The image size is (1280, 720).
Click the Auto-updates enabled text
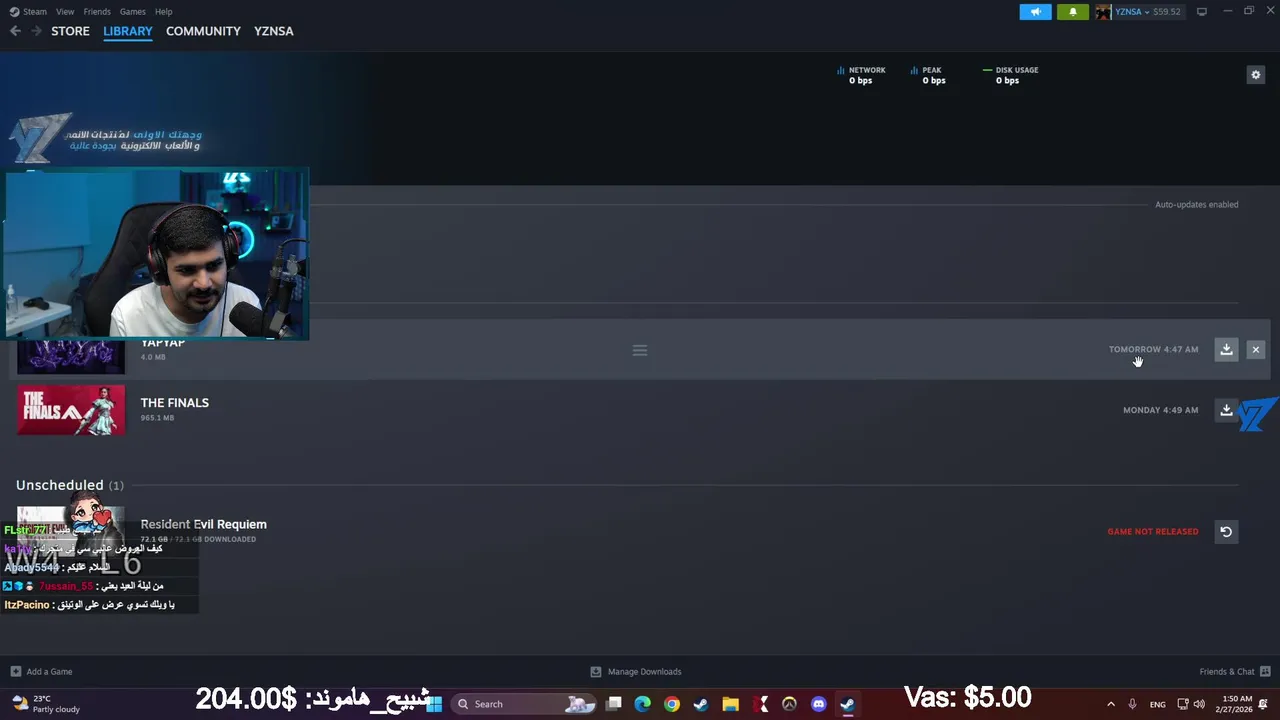tap(1196, 205)
